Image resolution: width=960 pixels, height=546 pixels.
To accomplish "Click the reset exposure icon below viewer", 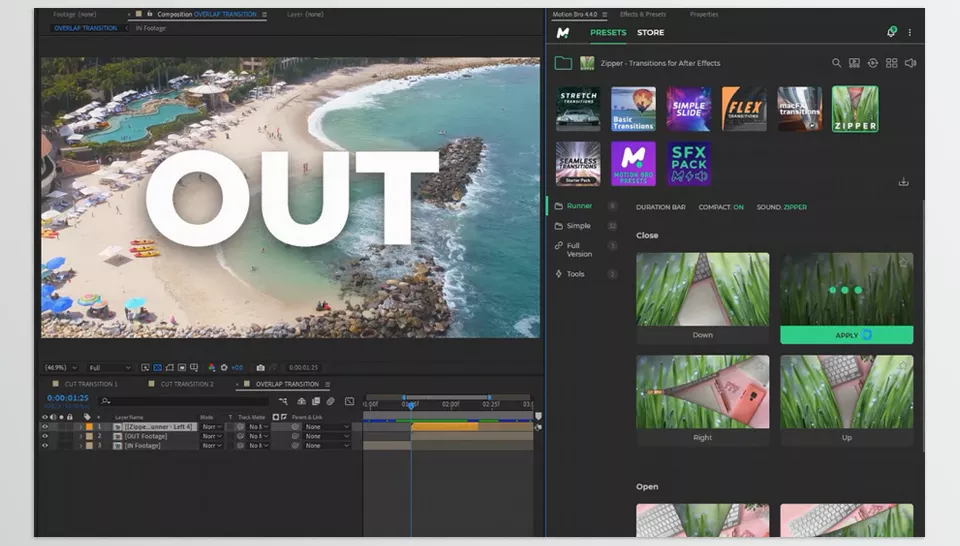I will click(224, 367).
